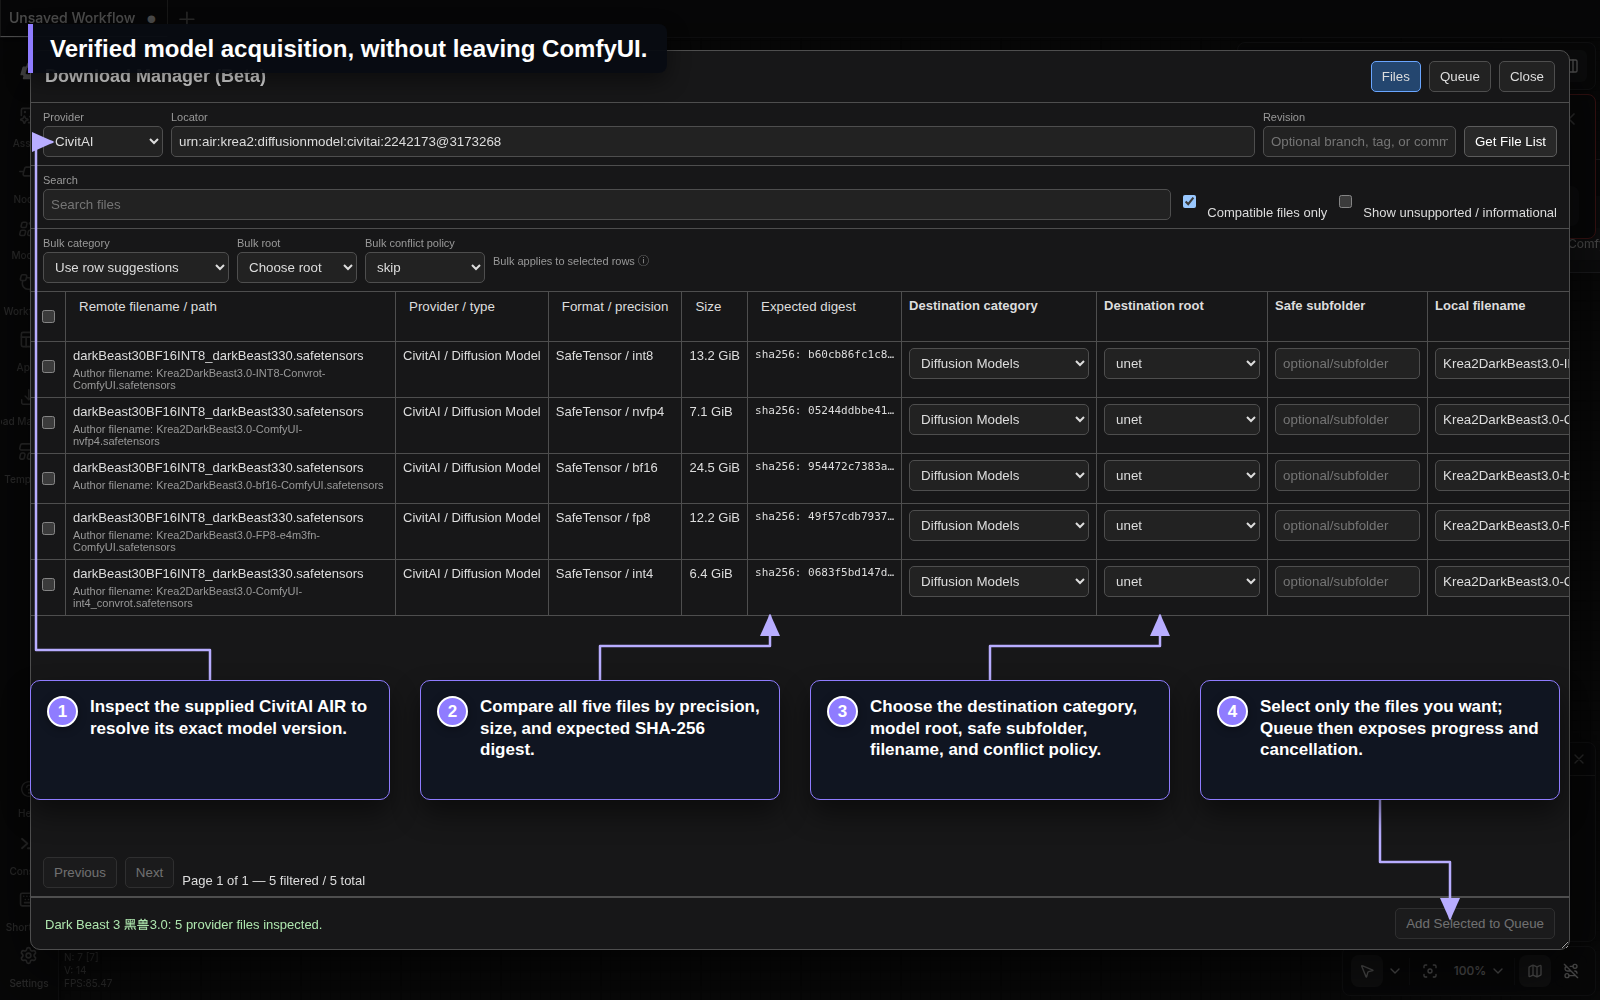Click the '6.4 GiB' size cell
Viewport: 1600px width, 1000px height.
tap(711, 574)
